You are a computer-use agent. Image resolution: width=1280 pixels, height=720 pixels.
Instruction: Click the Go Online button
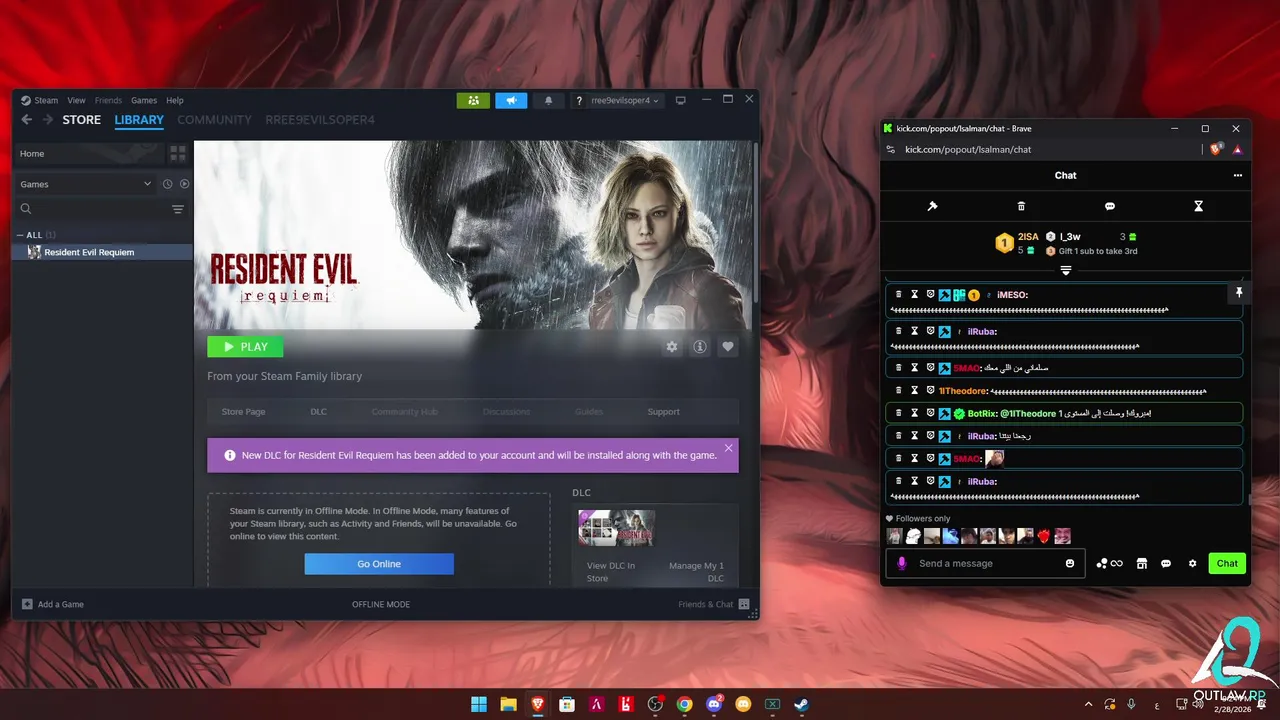379,564
